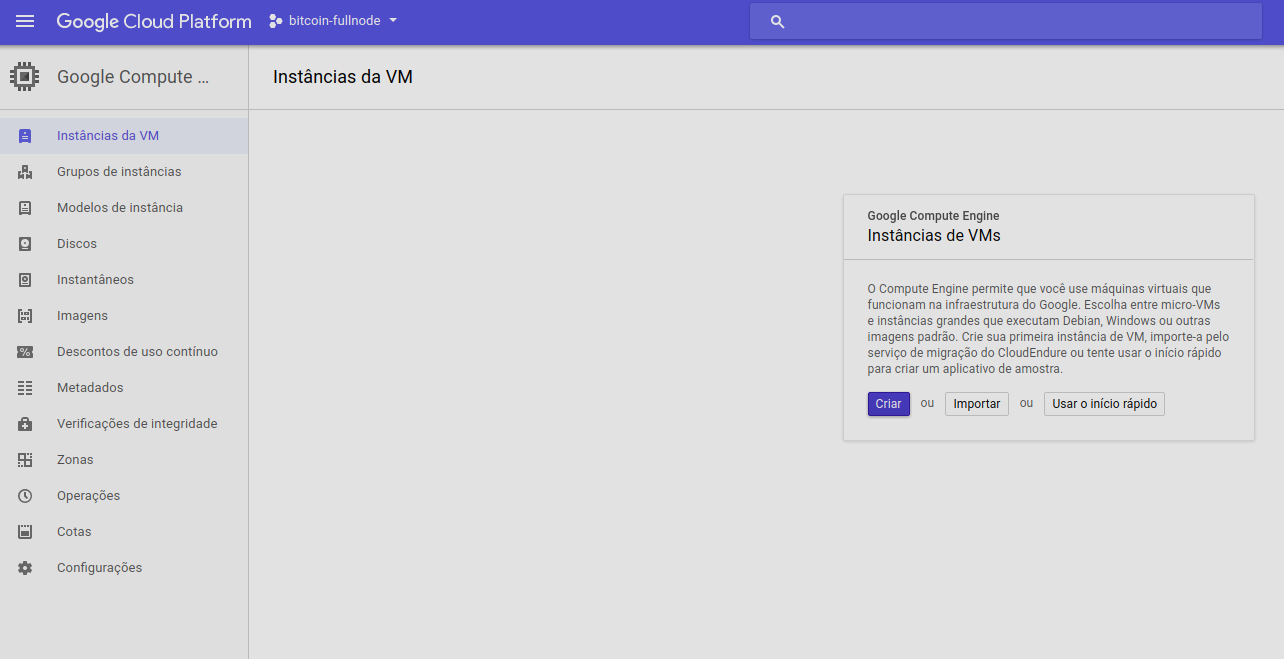Click the blue Criar button
Image resolution: width=1284 pixels, height=659 pixels.
coord(888,404)
